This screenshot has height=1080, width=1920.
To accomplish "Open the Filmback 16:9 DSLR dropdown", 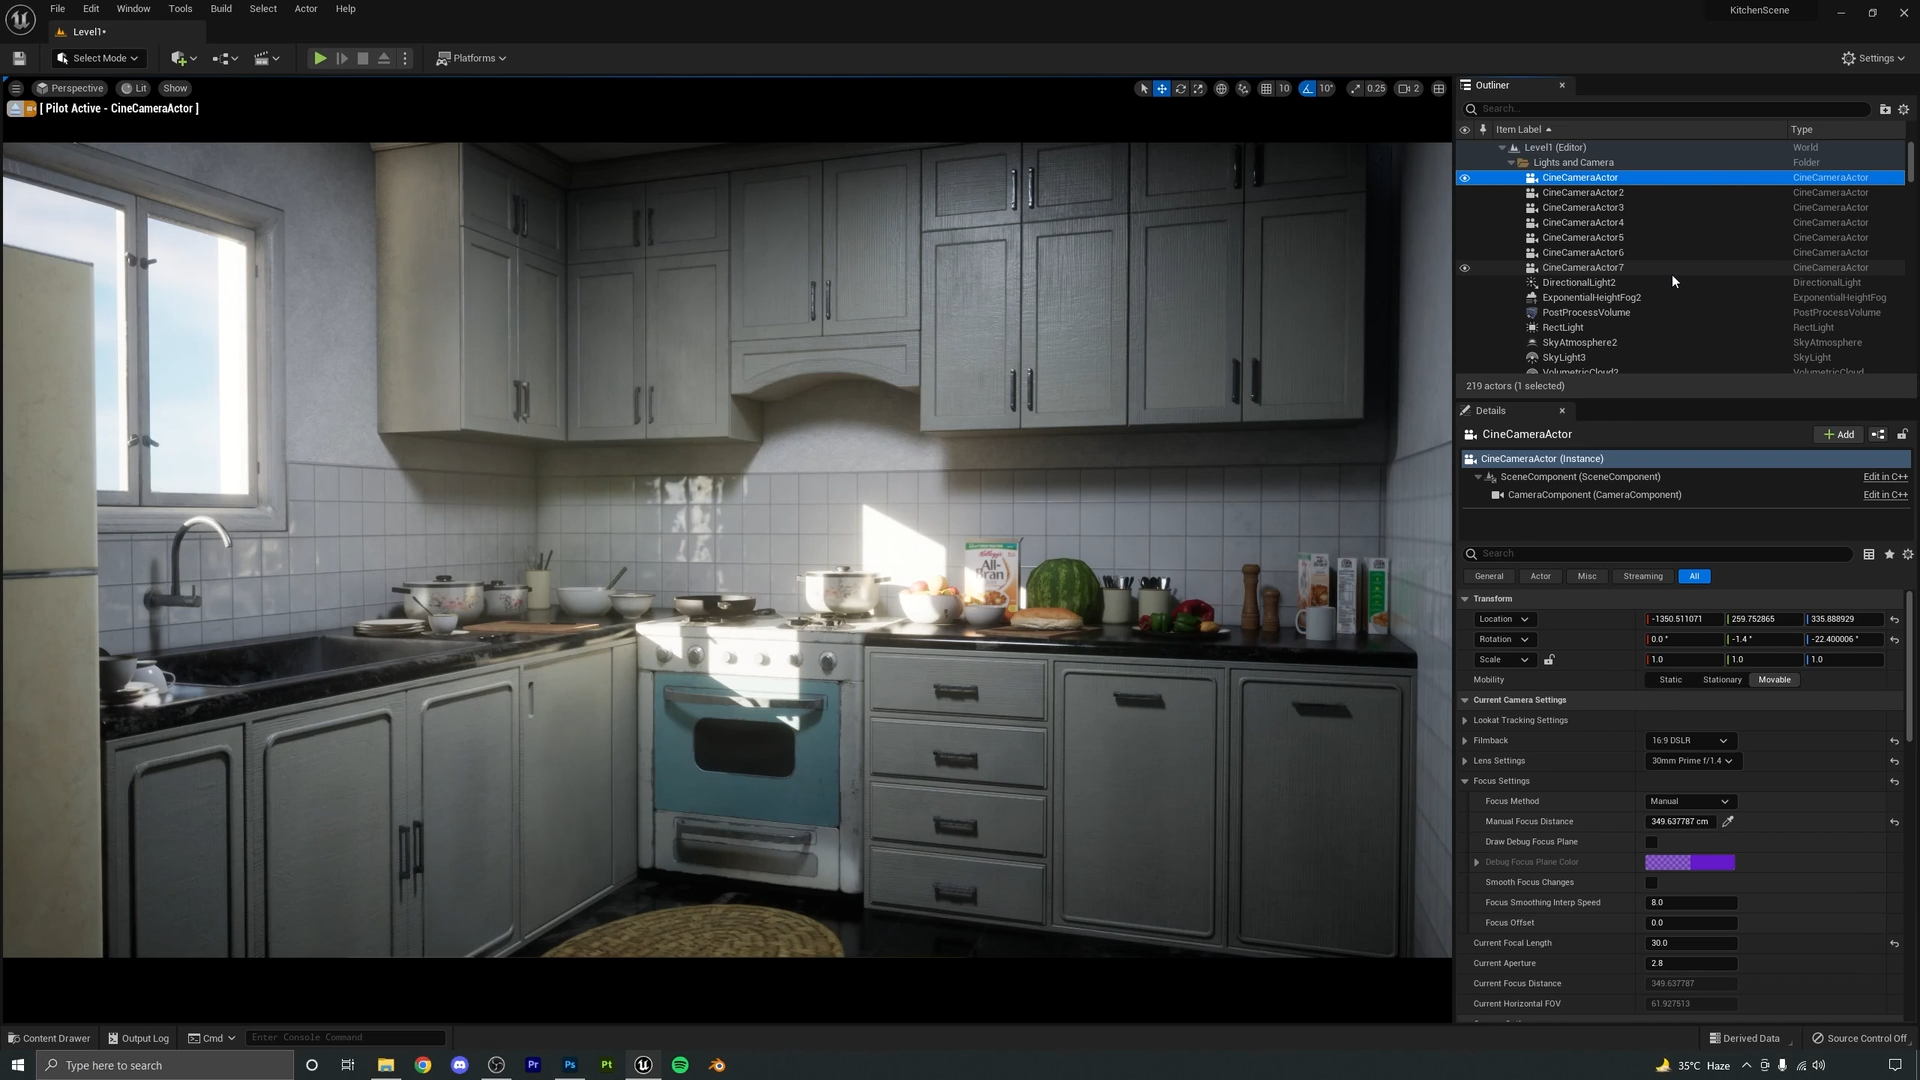I will (1690, 741).
